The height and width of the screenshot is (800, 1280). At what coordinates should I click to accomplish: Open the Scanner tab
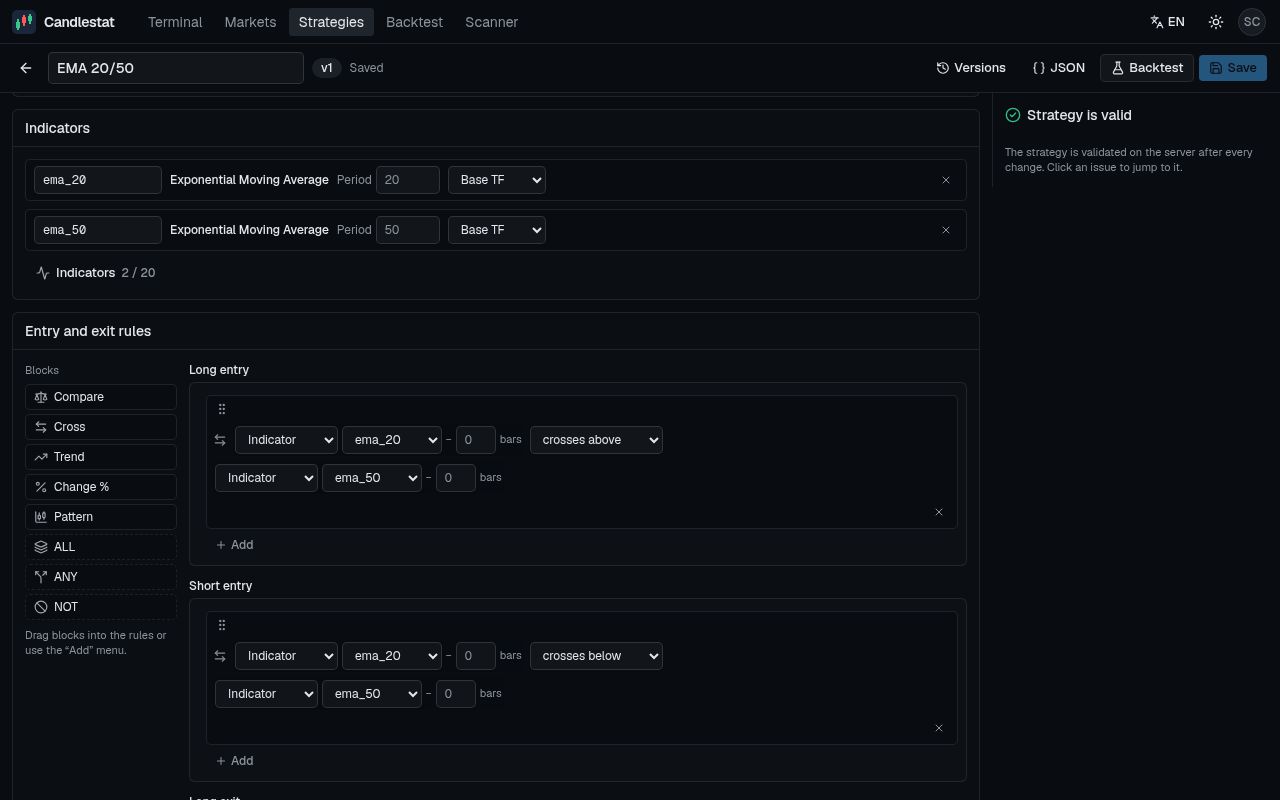491,22
